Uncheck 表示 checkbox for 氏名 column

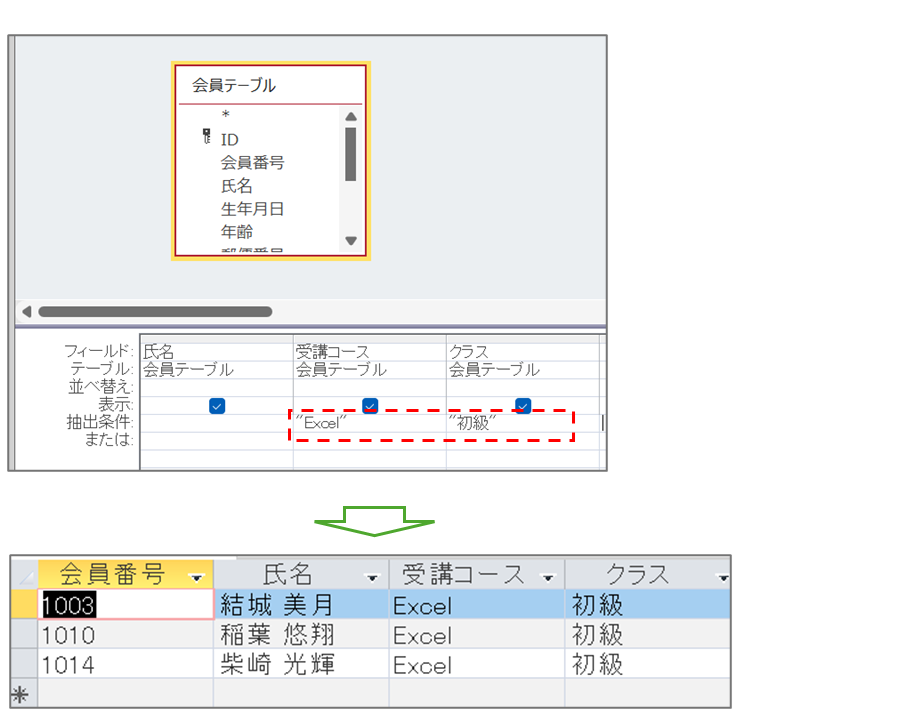pos(217,405)
